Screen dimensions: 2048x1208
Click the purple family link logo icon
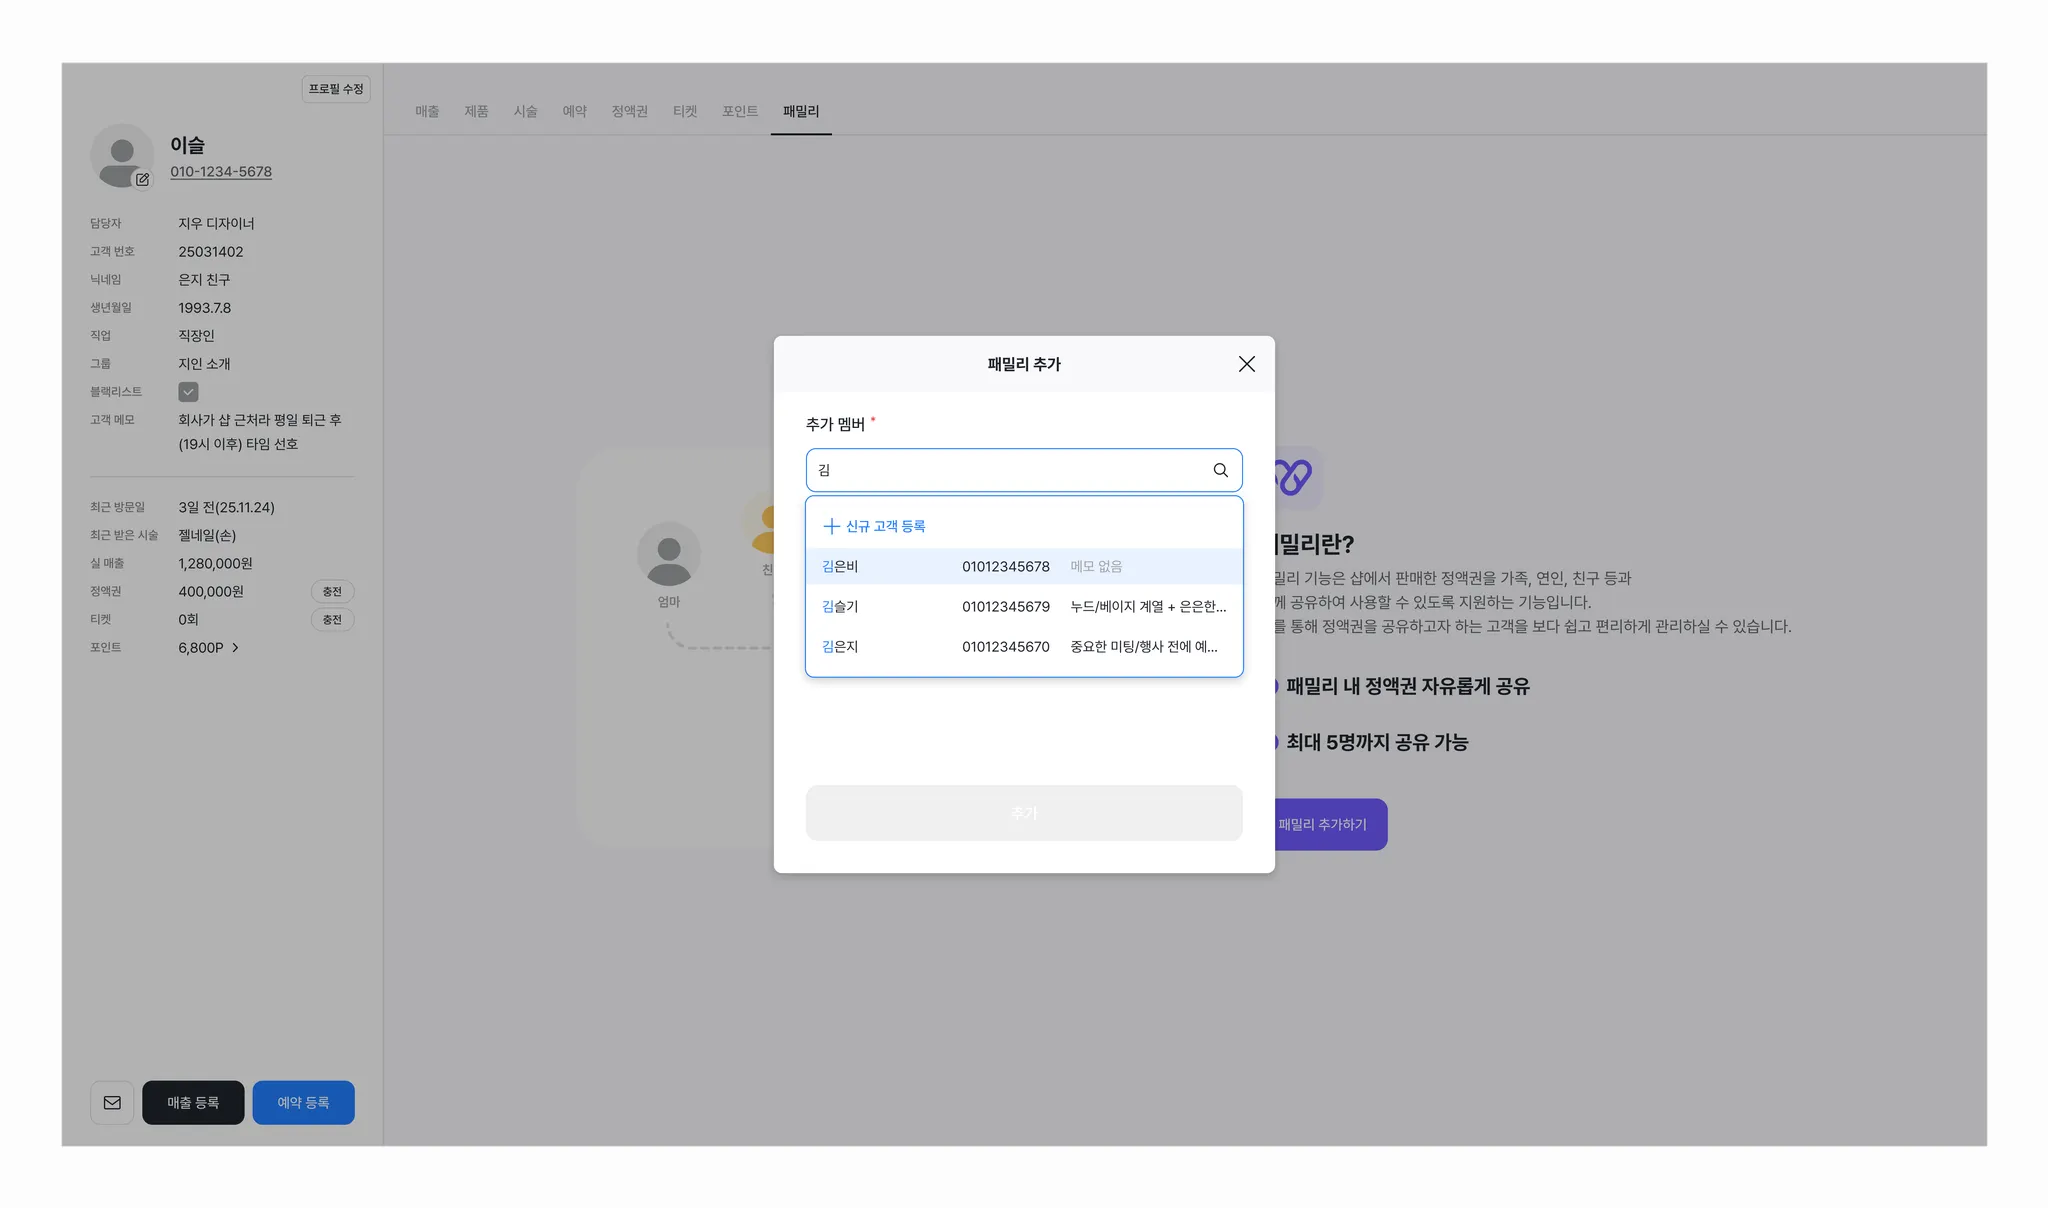point(1296,477)
